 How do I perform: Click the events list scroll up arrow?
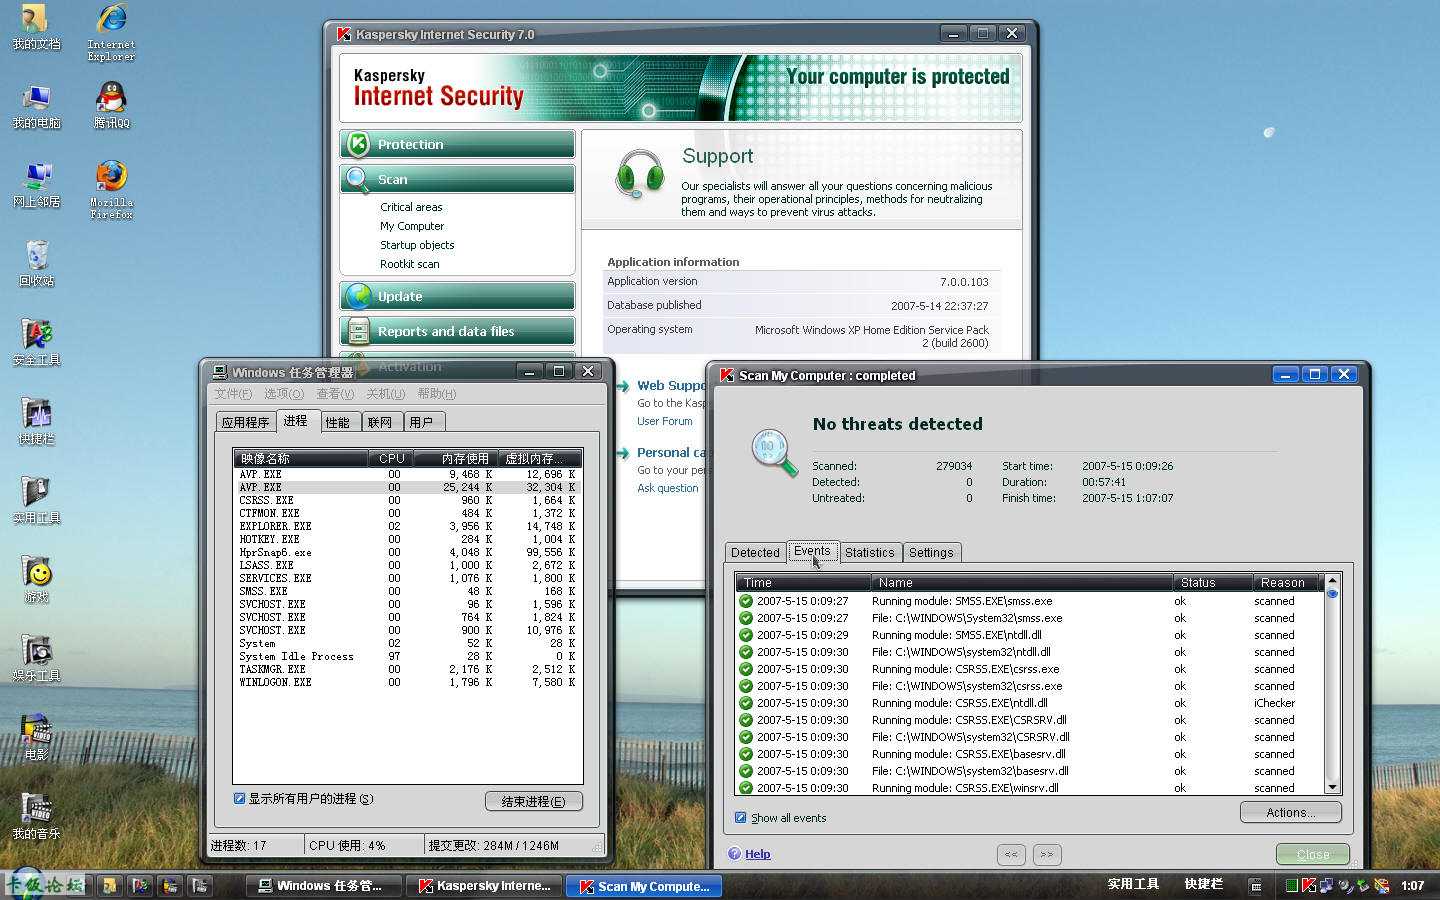coord(1332,581)
